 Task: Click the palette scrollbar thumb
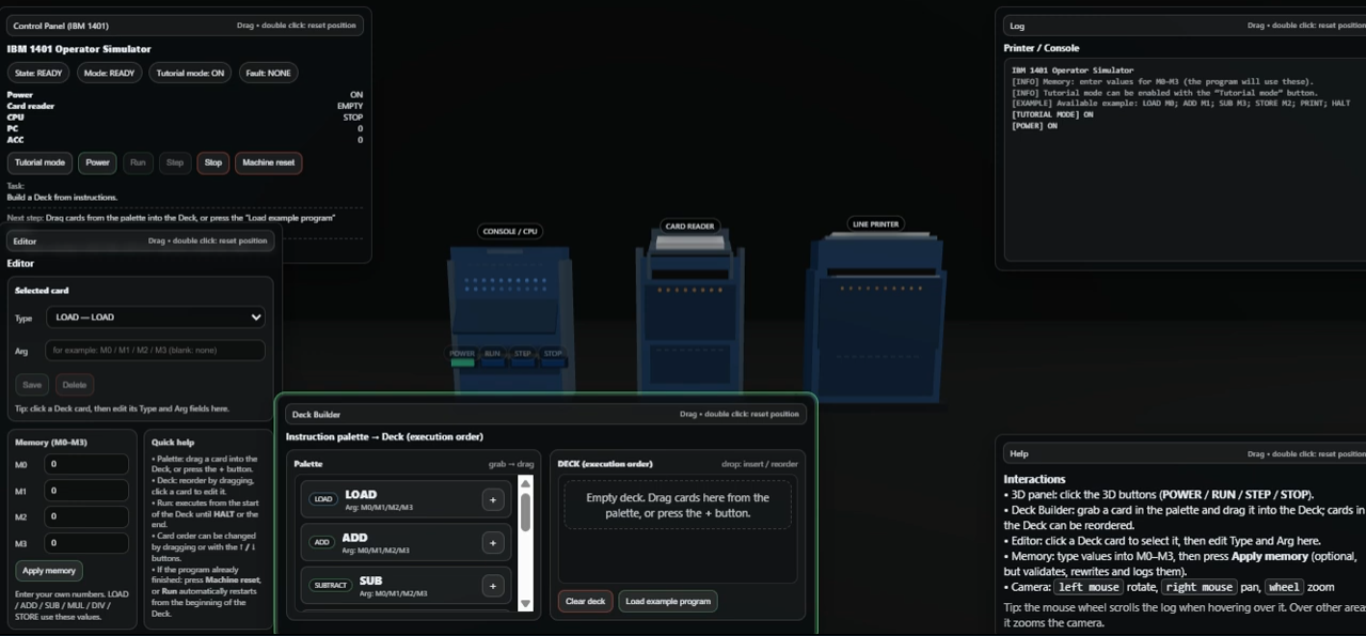tap(525, 511)
